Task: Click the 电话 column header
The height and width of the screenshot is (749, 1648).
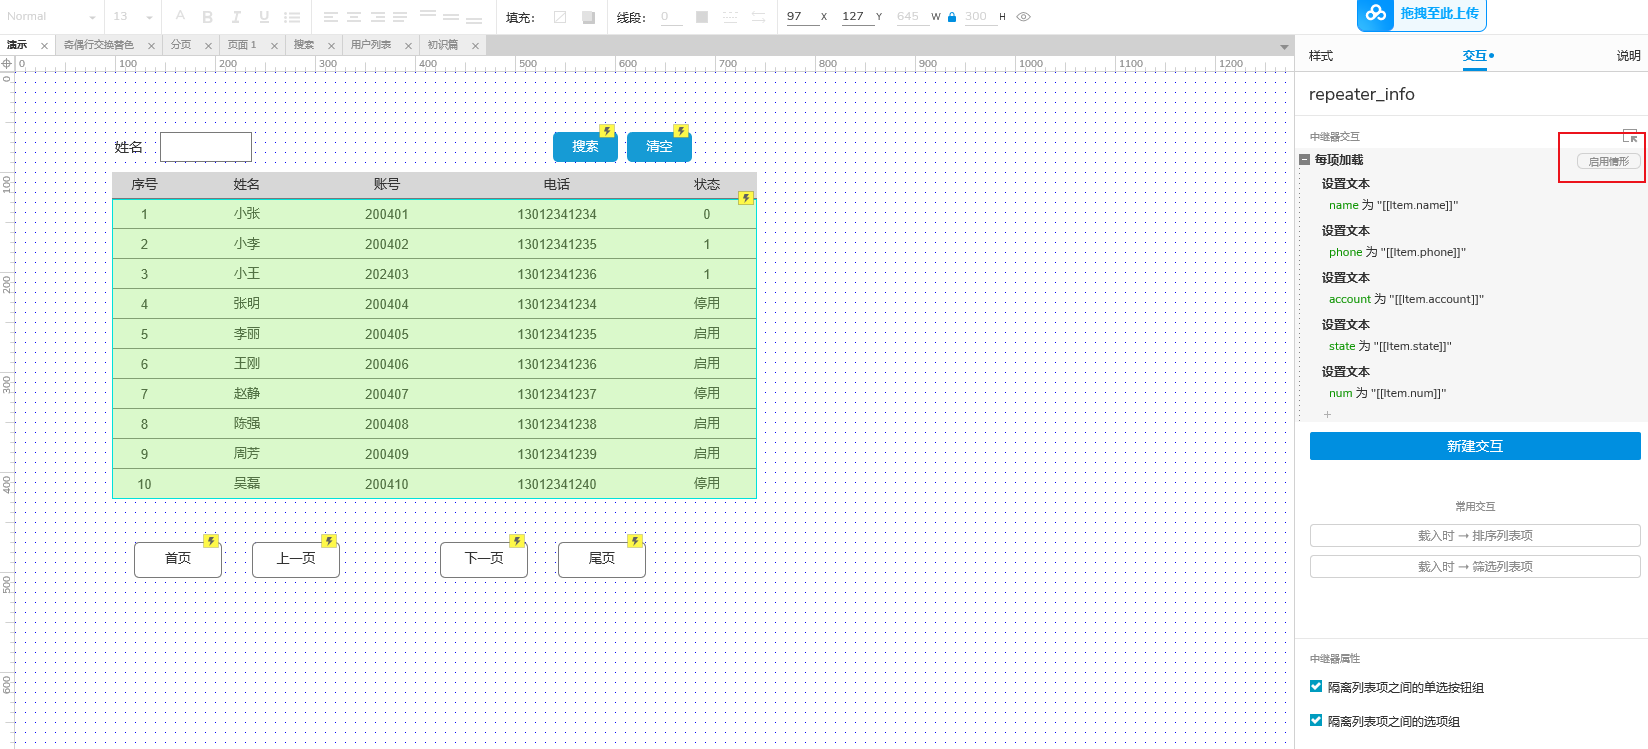Action: pyautogui.click(x=557, y=185)
